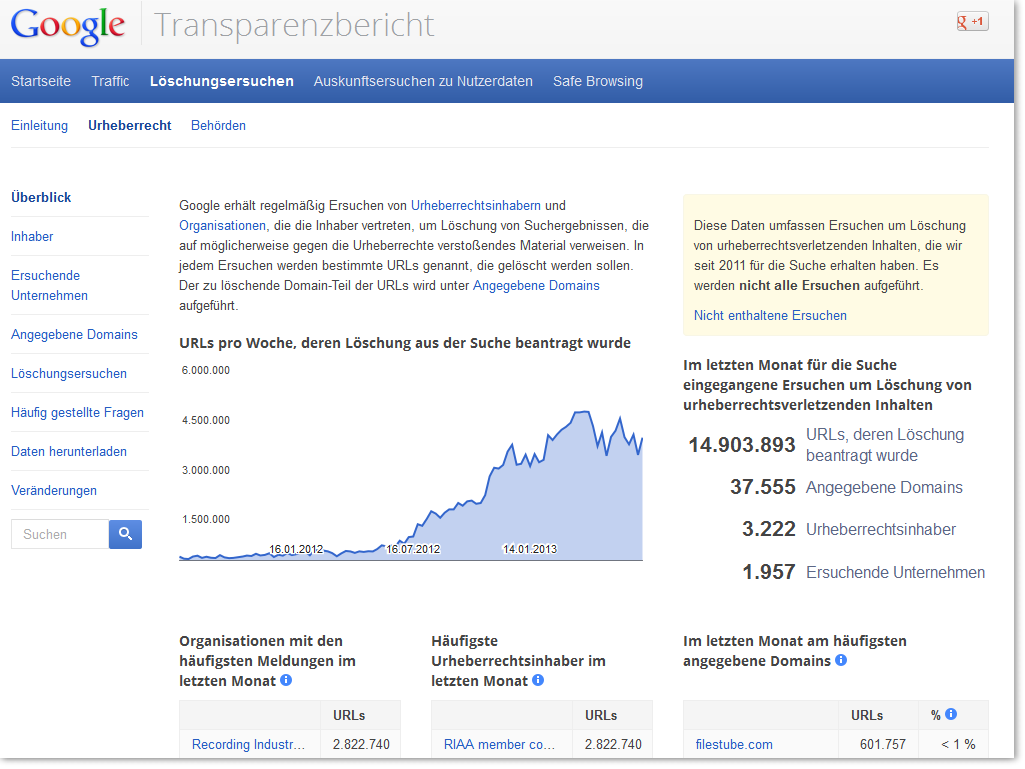Open info icon beside Organisationen mit den häufigsten Meldungen
Screen dimensions: 1025x769
[286, 680]
